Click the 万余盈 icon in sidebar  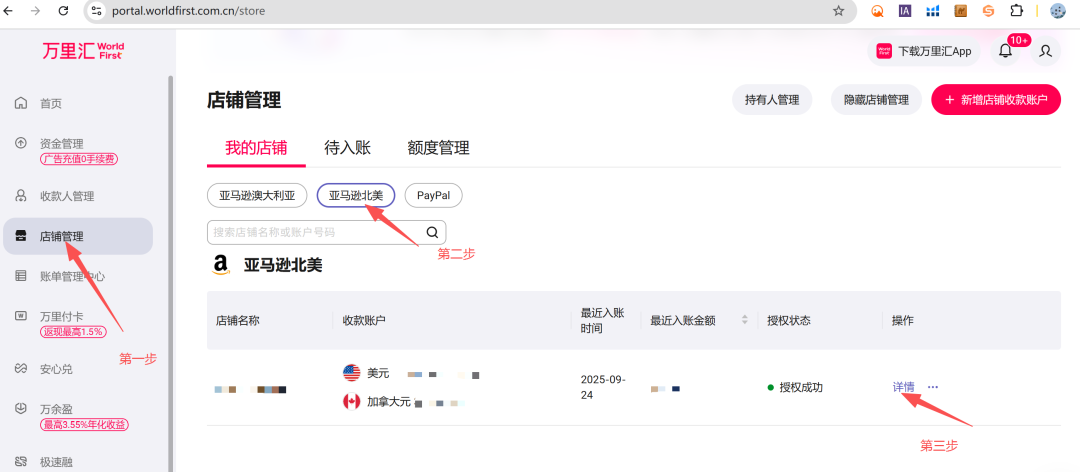[21, 409]
